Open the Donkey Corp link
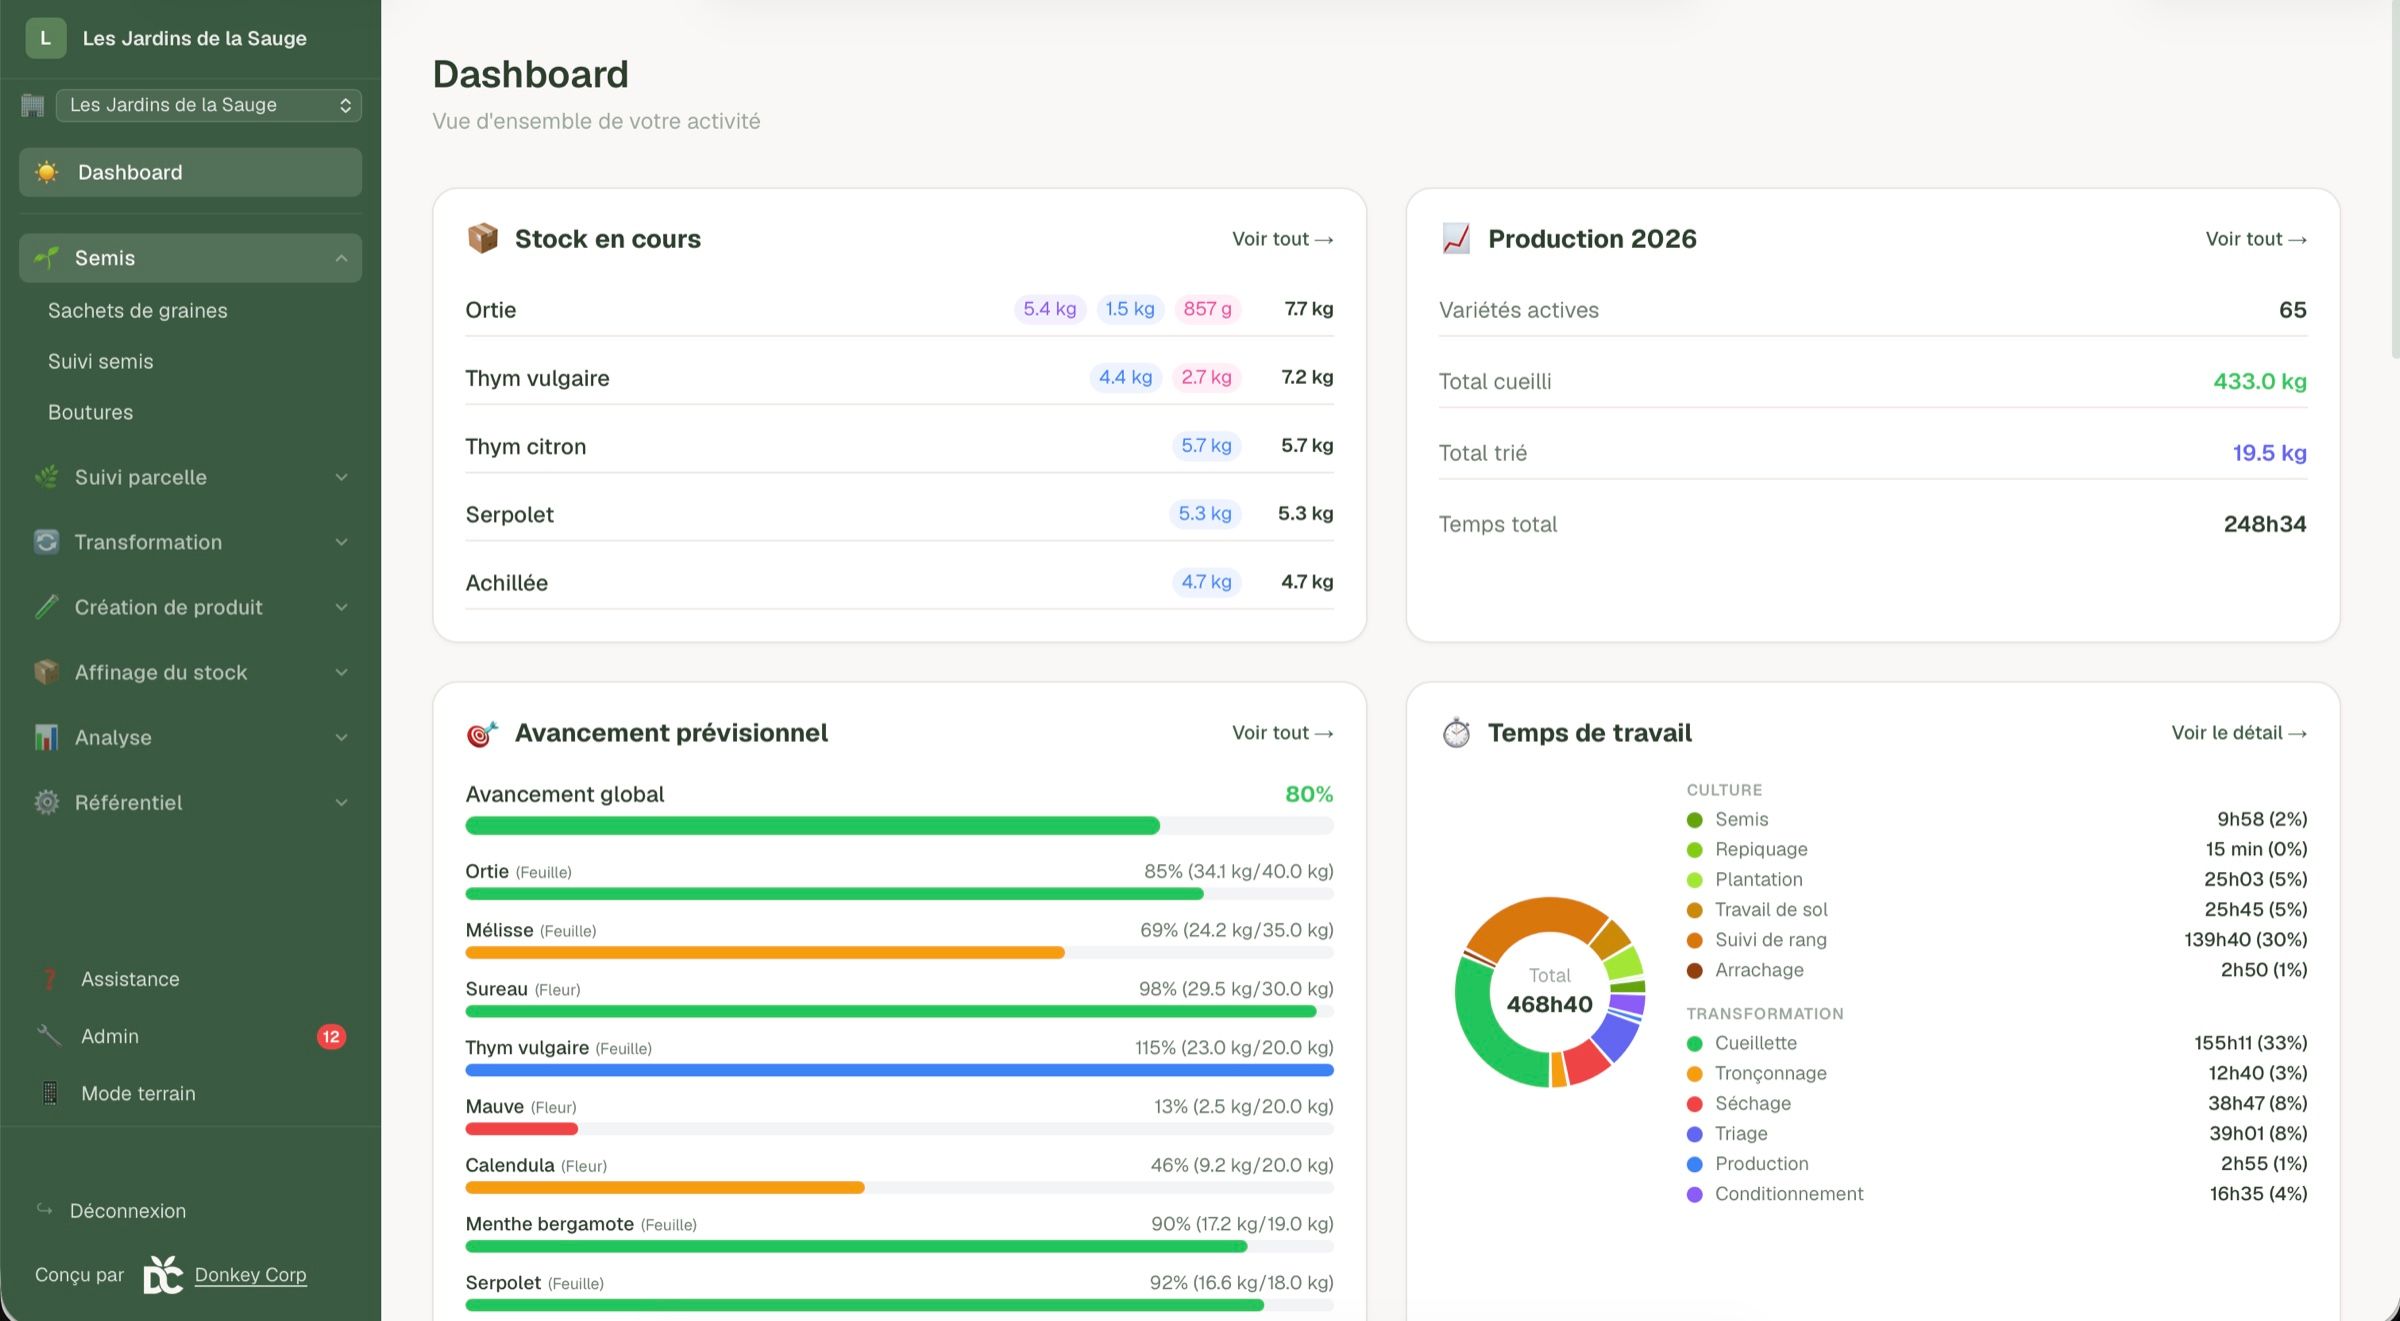 coord(250,1274)
